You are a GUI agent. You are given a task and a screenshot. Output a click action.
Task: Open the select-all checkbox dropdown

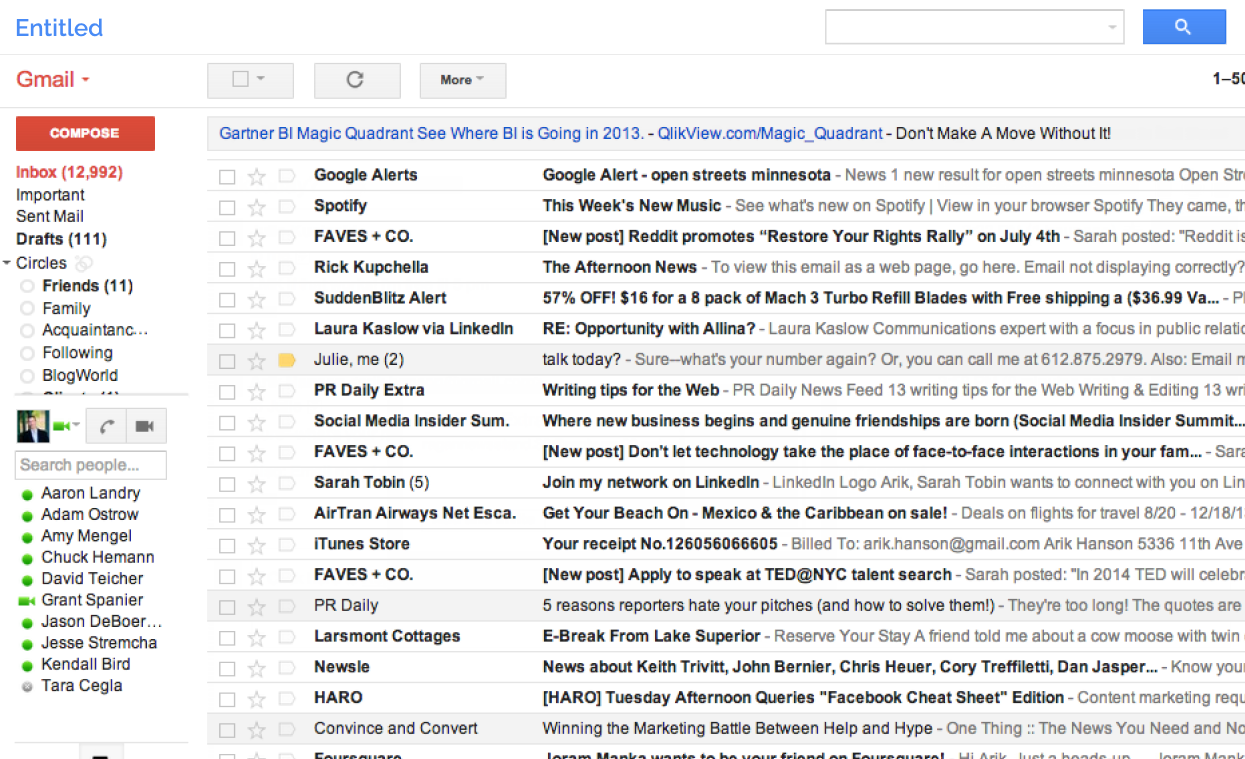pyautogui.click(x=260, y=80)
